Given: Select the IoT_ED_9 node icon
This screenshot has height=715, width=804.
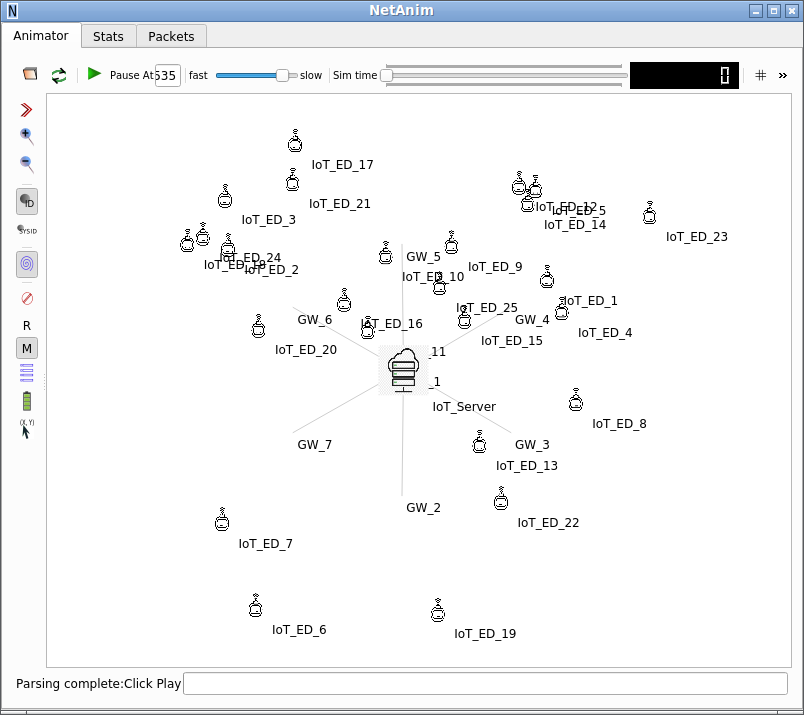Looking at the screenshot, I should click(451, 242).
